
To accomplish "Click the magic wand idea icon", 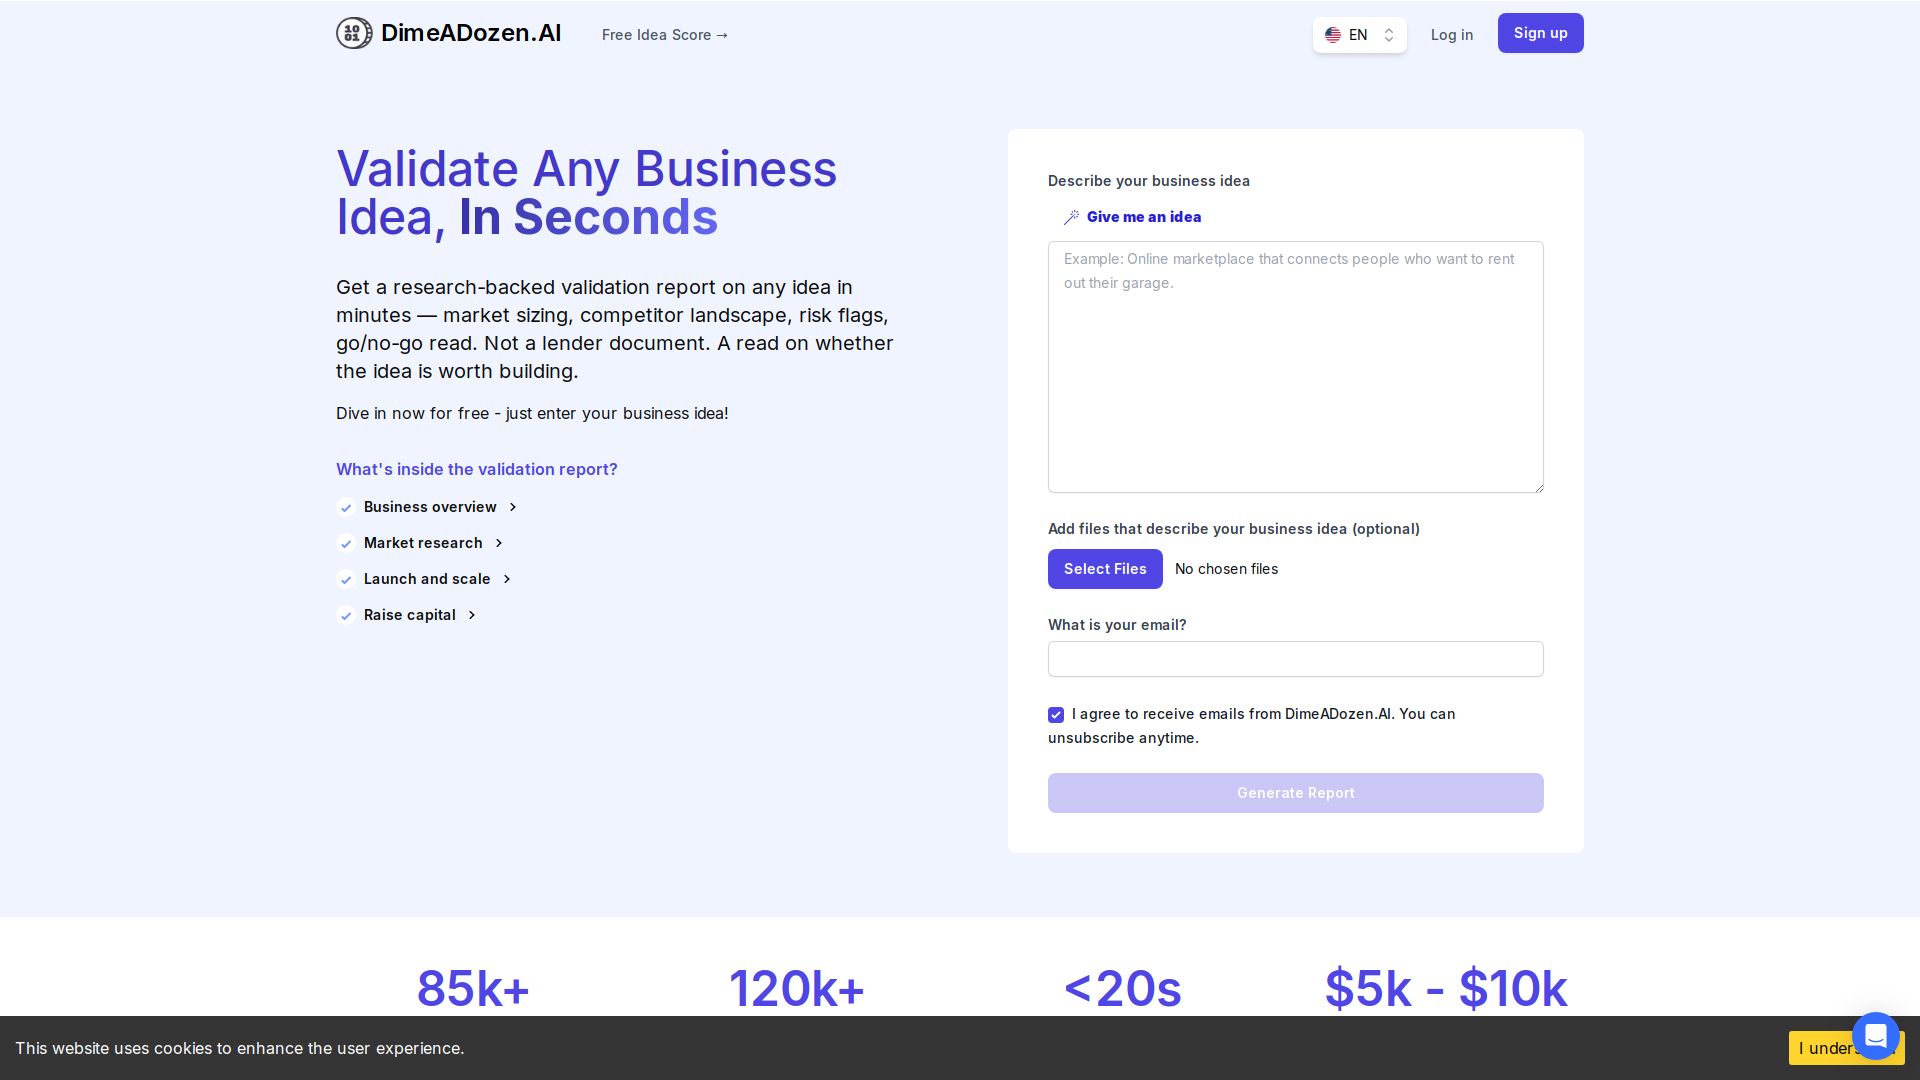I will (1071, 217).
